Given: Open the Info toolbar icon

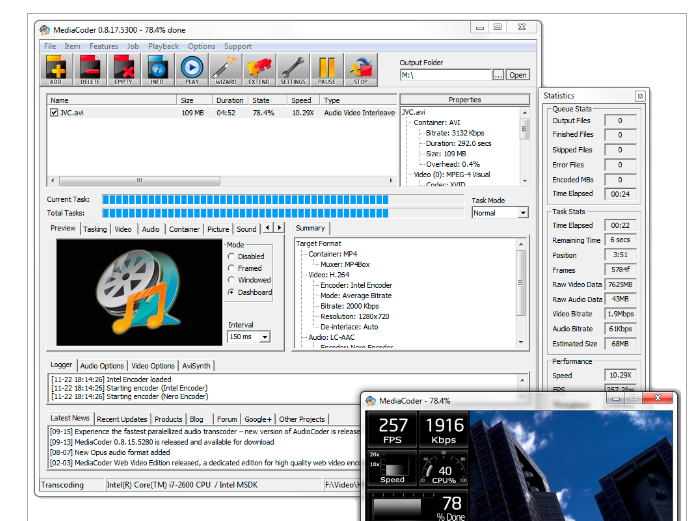Looking at the screenshot, I should [157, 68].
